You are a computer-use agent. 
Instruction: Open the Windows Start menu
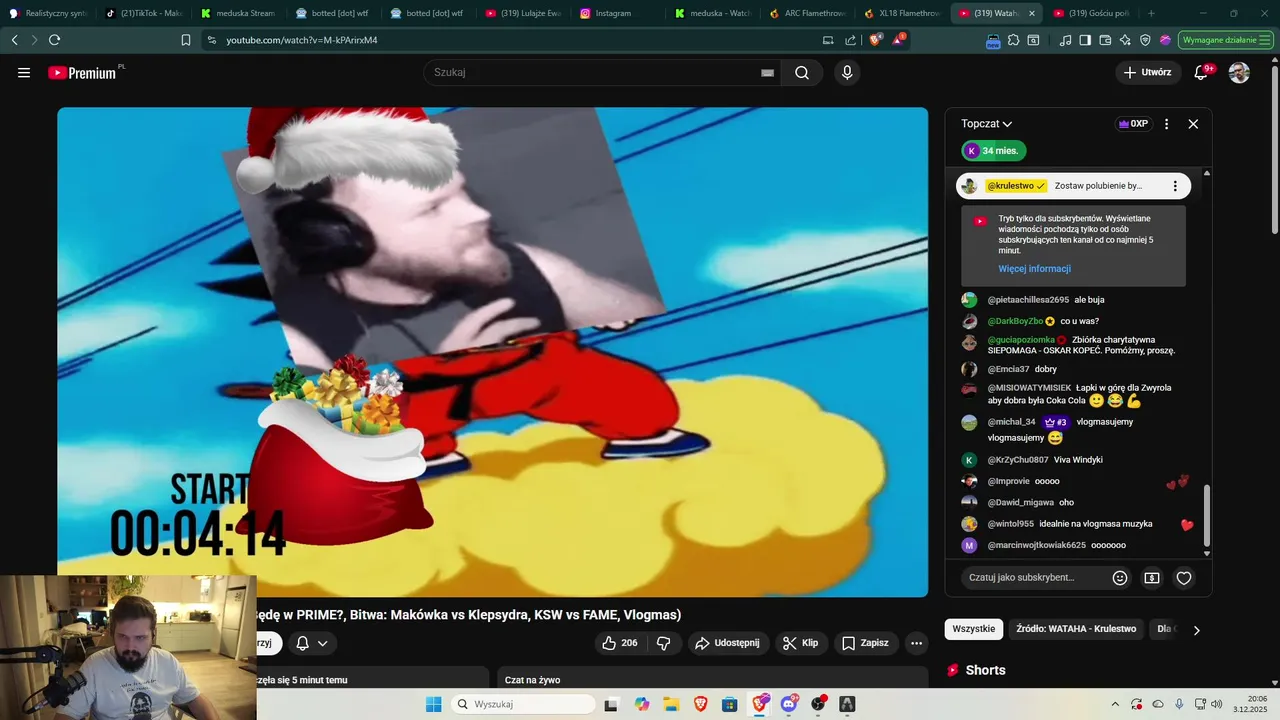[434, 704]
